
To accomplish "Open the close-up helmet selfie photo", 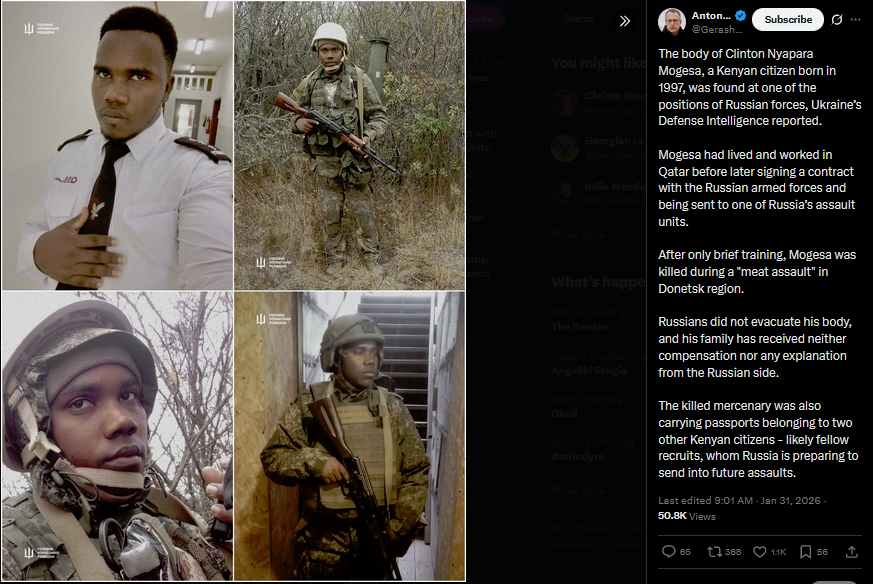I will [x=117, y=436].
